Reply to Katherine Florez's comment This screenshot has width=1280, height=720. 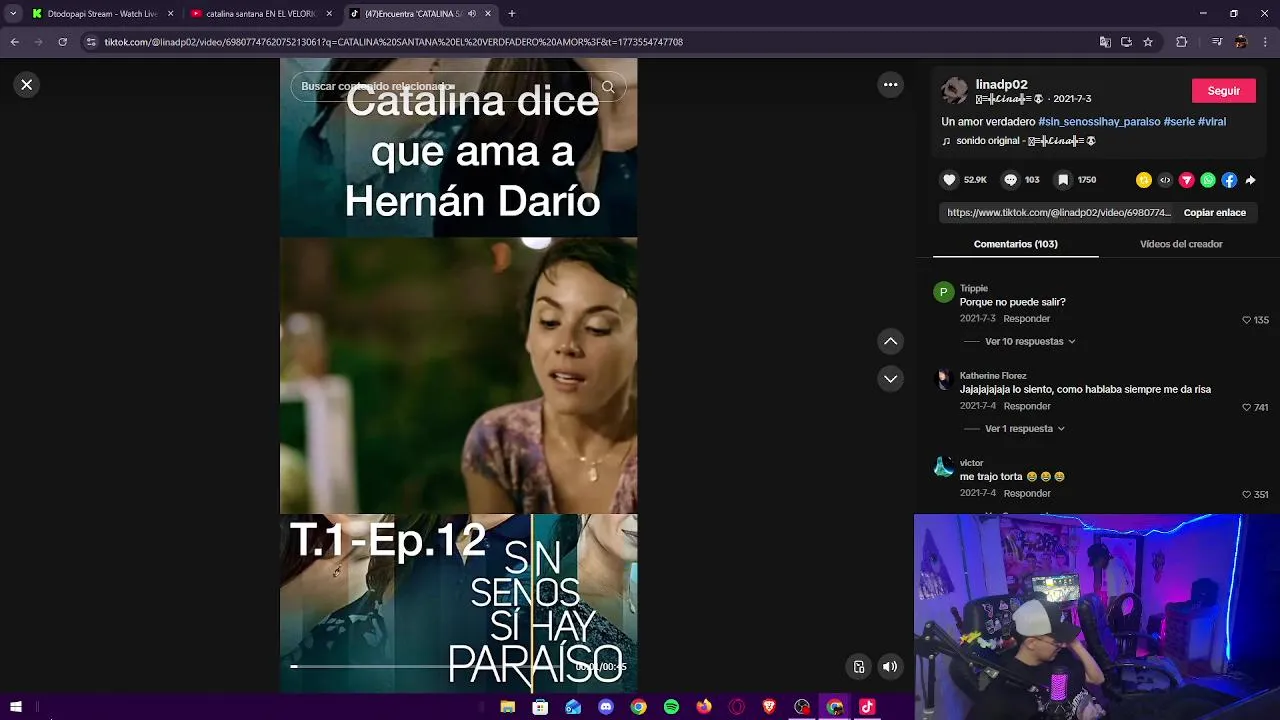(1027, 406)
